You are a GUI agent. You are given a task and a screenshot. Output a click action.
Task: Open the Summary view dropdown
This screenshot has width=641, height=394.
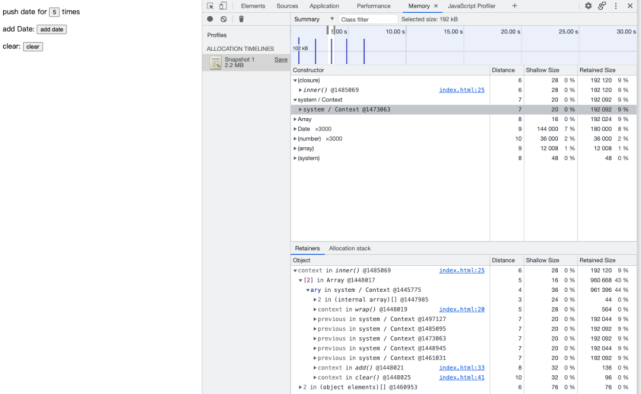pyautogui.click(x=314, y=19)
